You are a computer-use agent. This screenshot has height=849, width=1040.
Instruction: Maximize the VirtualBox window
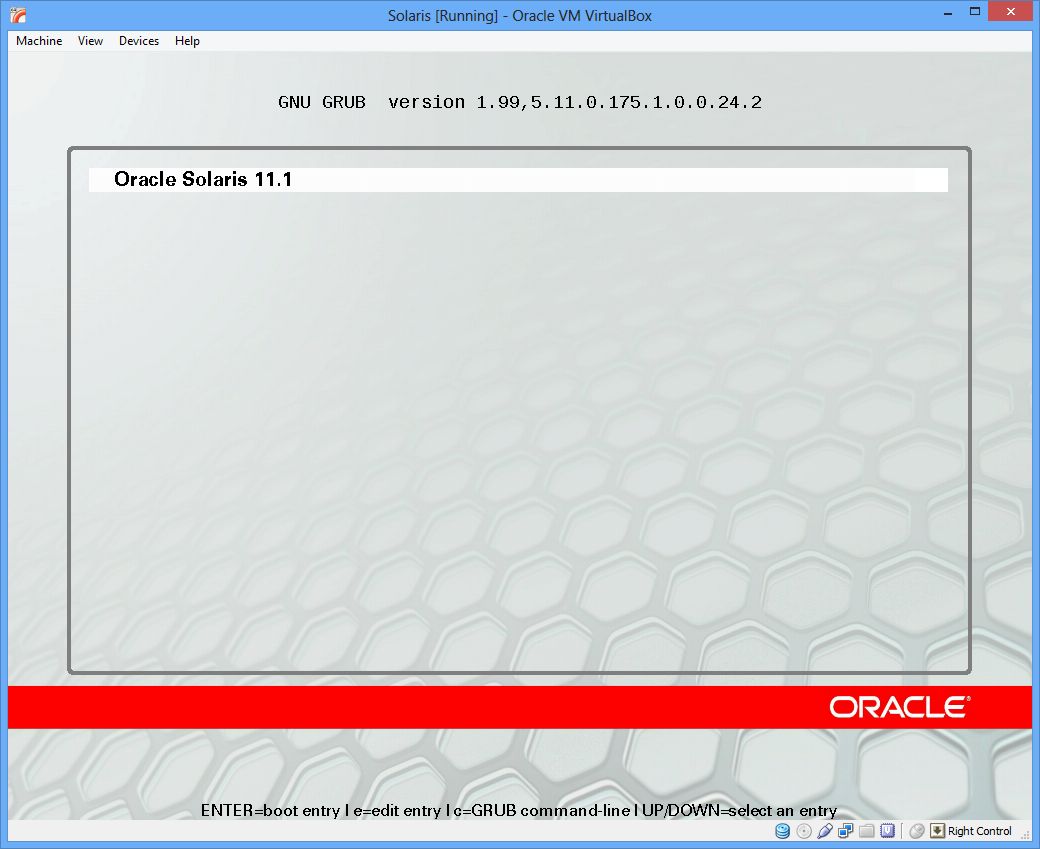[x=975, y=12]
